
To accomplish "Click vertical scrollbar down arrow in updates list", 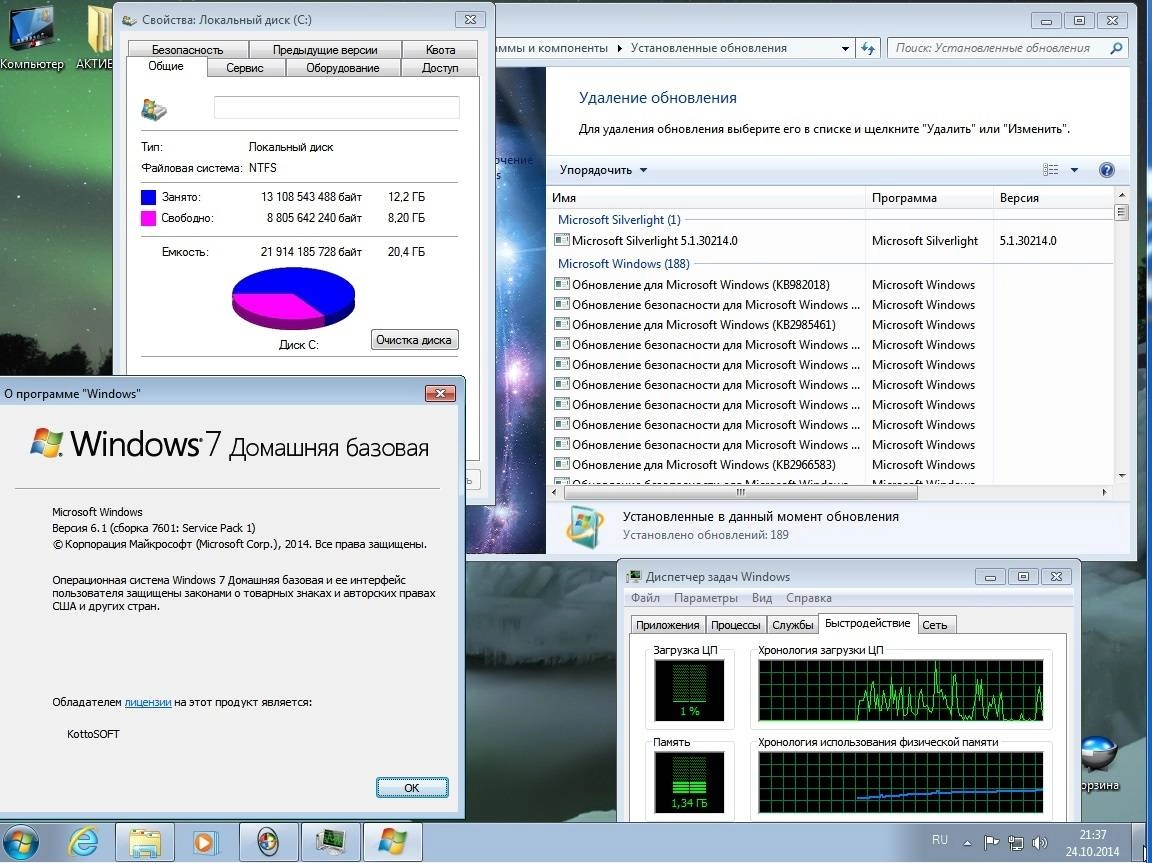I will 1121,476.
